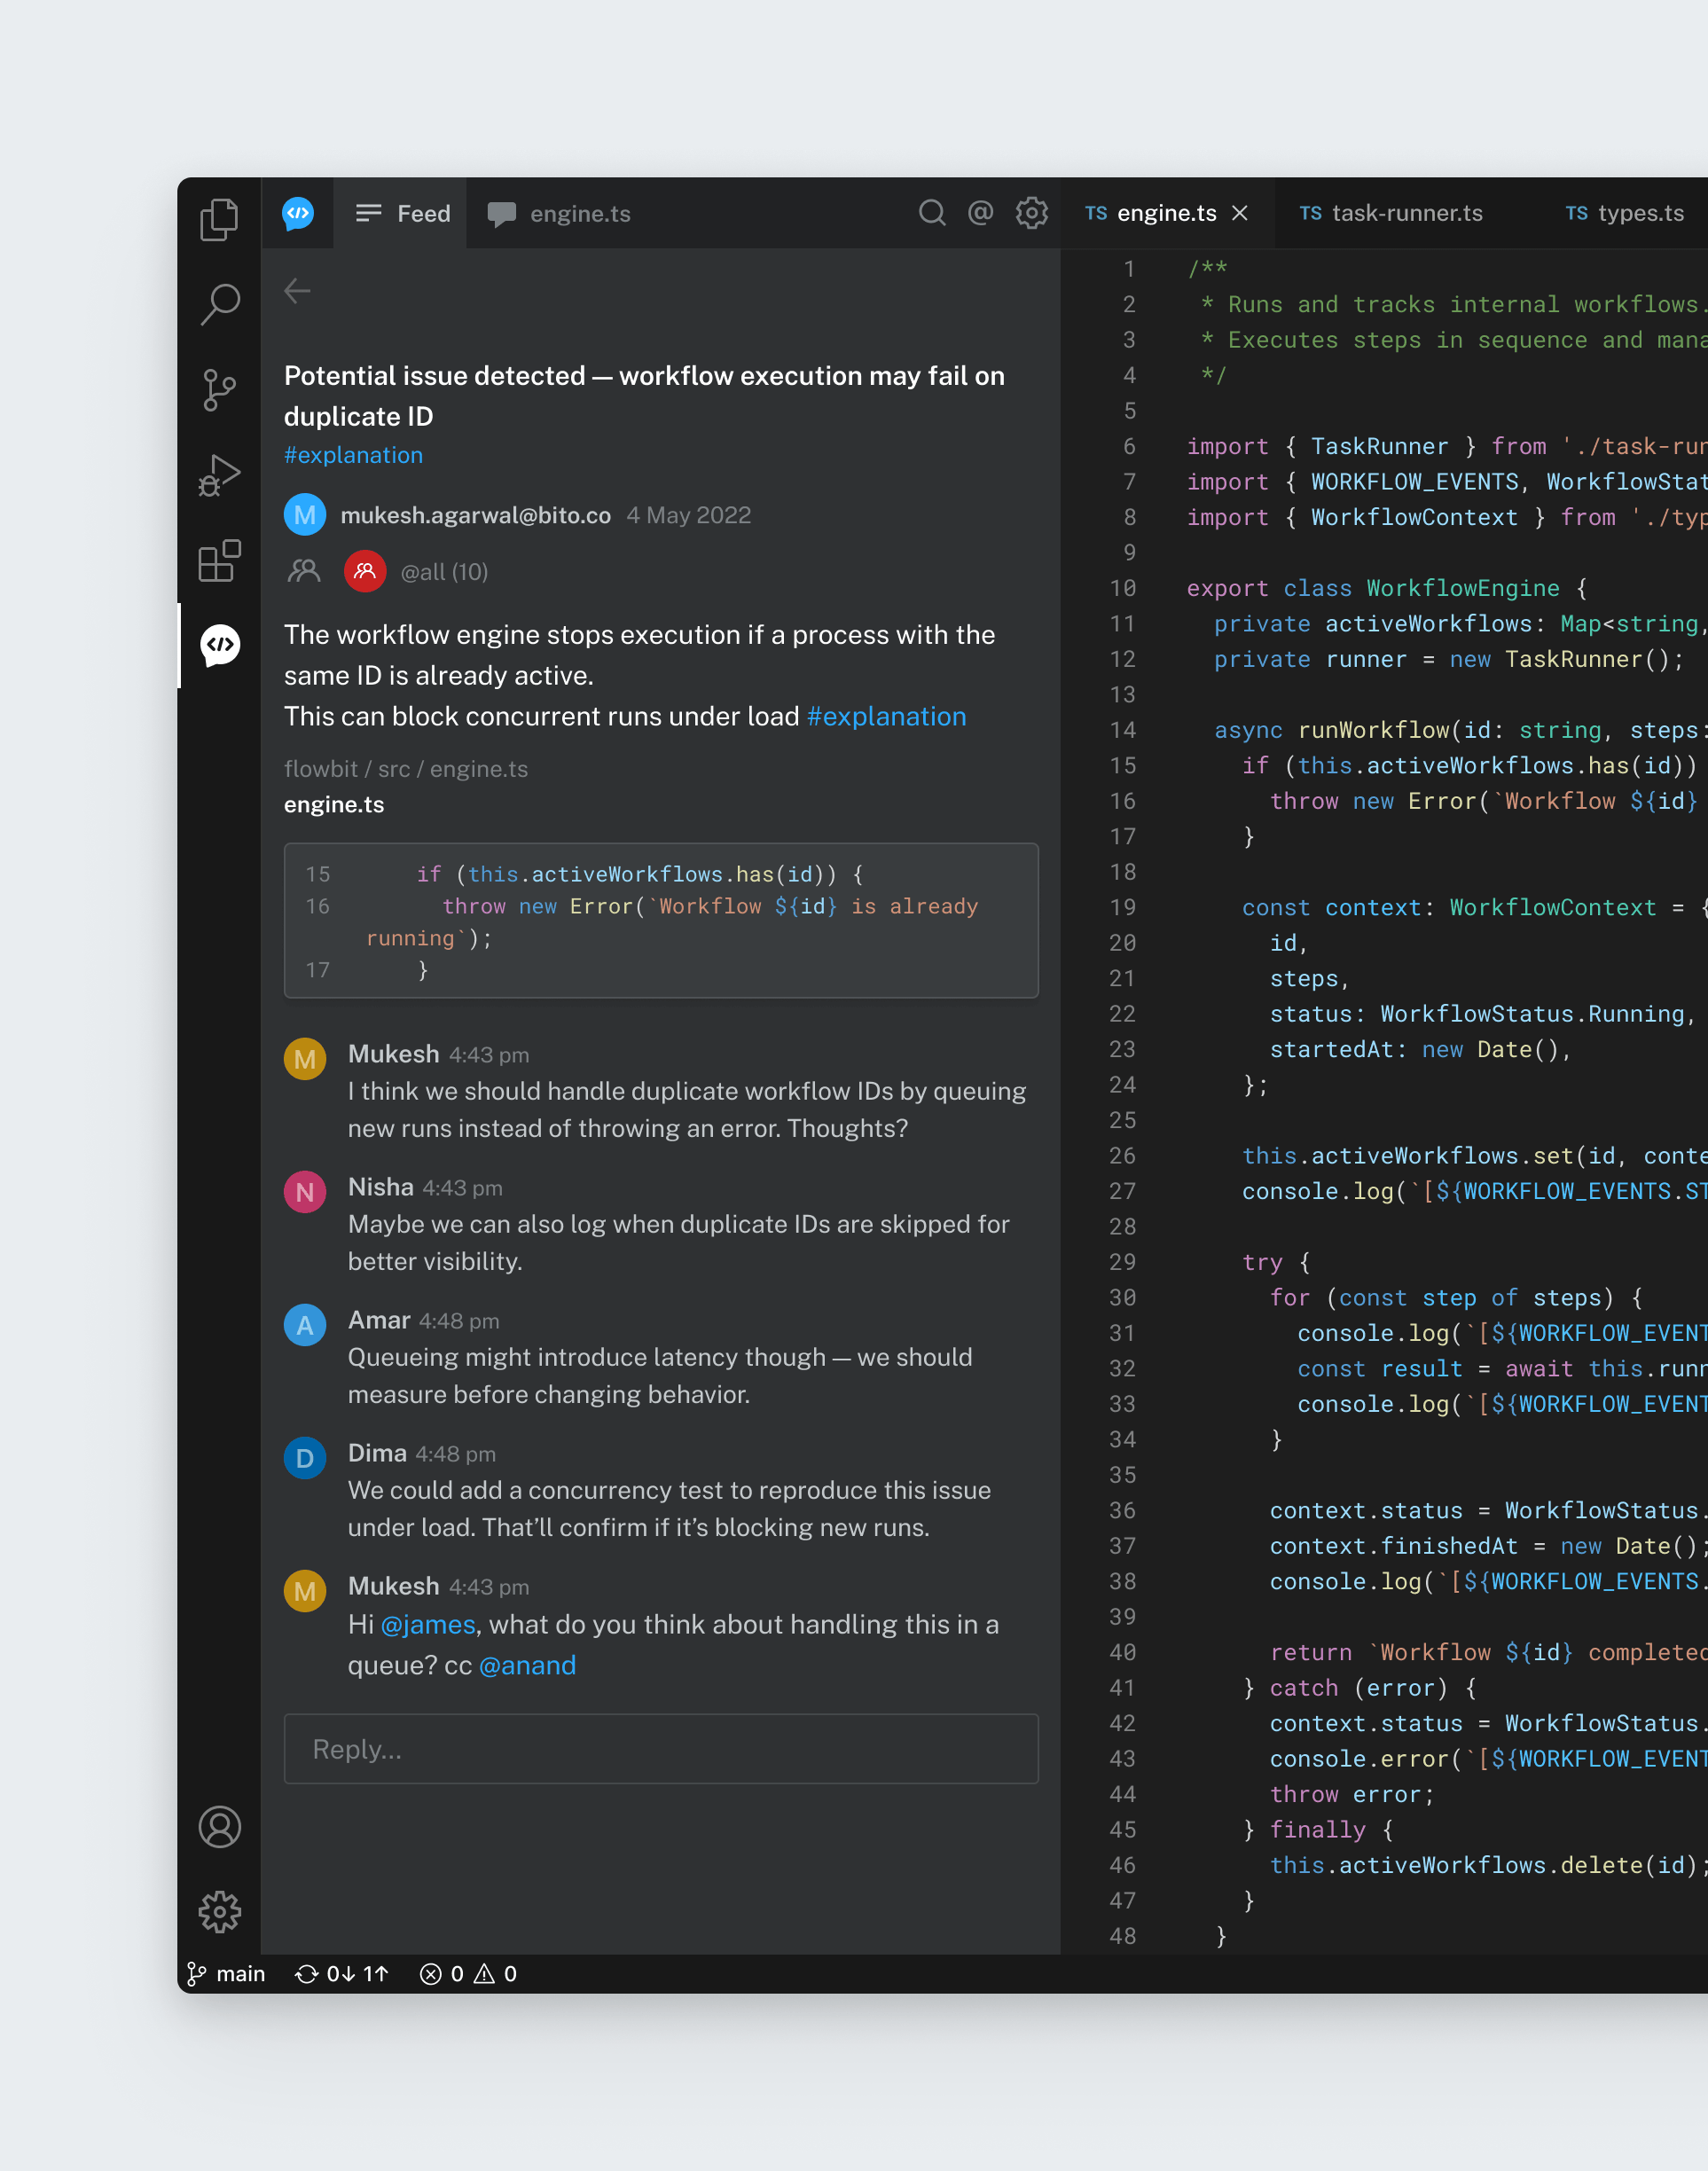This screenshot has width=1708, height=2171.
Task: Click Nisha's pink avatar
Action: tap(305, 1192)
